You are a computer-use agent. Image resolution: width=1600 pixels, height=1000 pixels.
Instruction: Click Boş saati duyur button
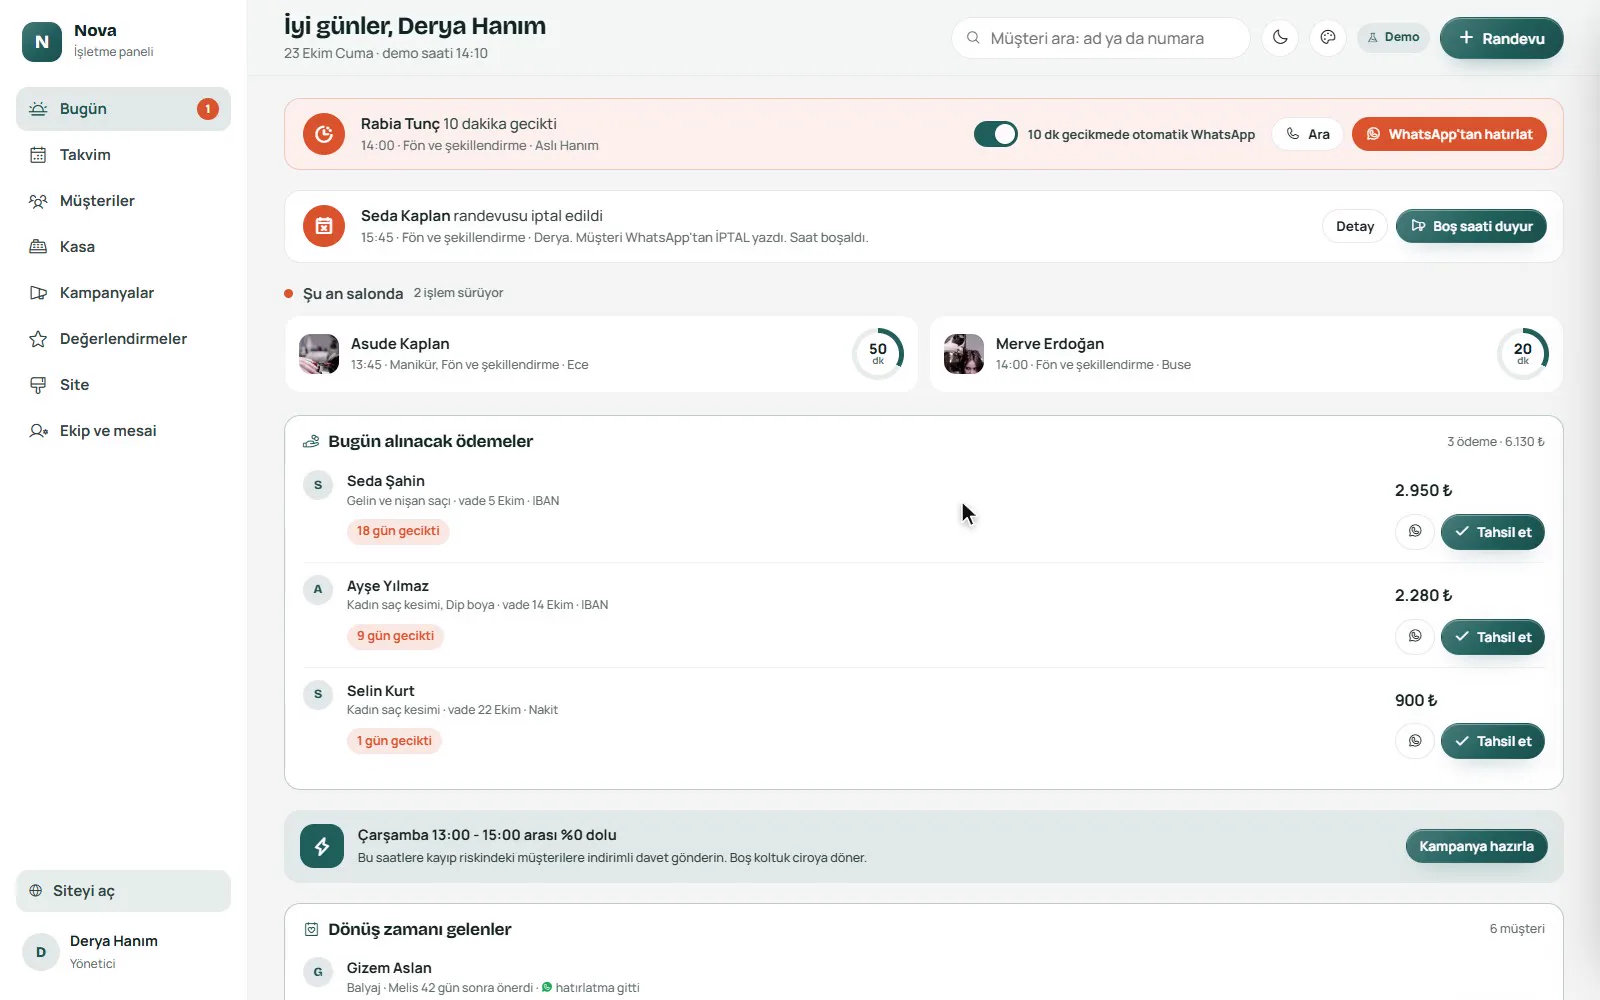pyautogui.click(x=1471, y=226)
